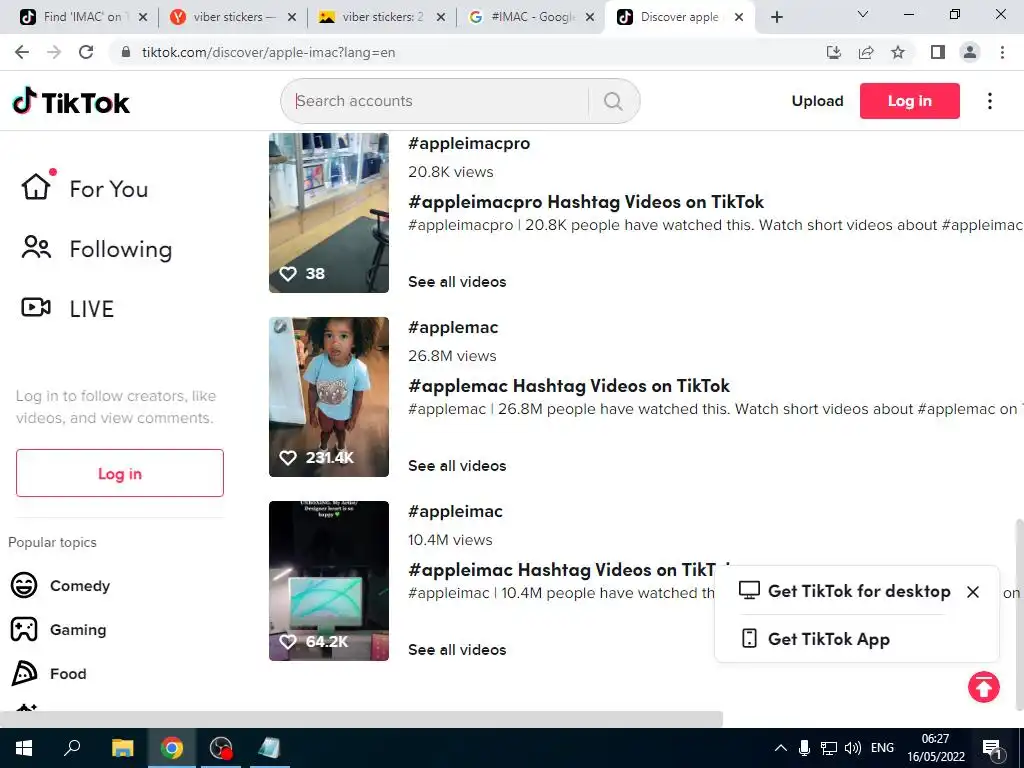Toggle the Chrome side panel
The image size is (1024, 768).
tap(938, 52)
